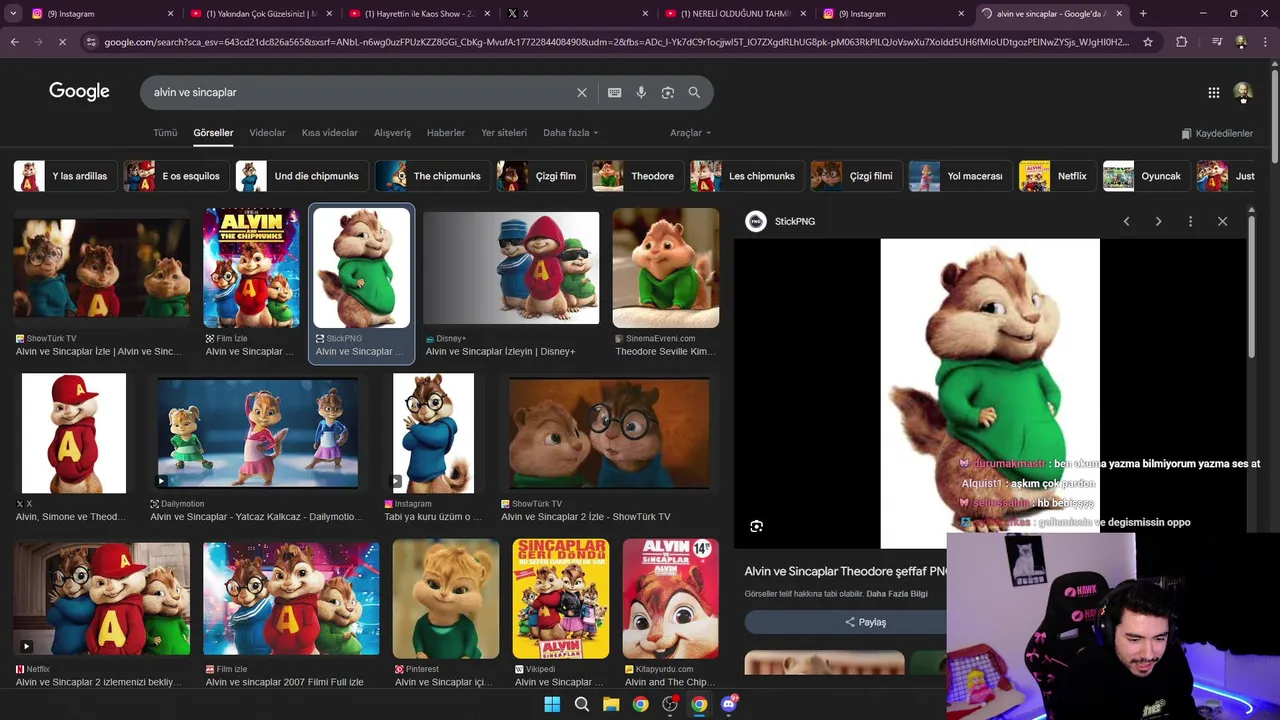The width and height of the screenshot is (1280, 720).
Task: Switch to Alışveriş tab
Action: tap(392, 133)
